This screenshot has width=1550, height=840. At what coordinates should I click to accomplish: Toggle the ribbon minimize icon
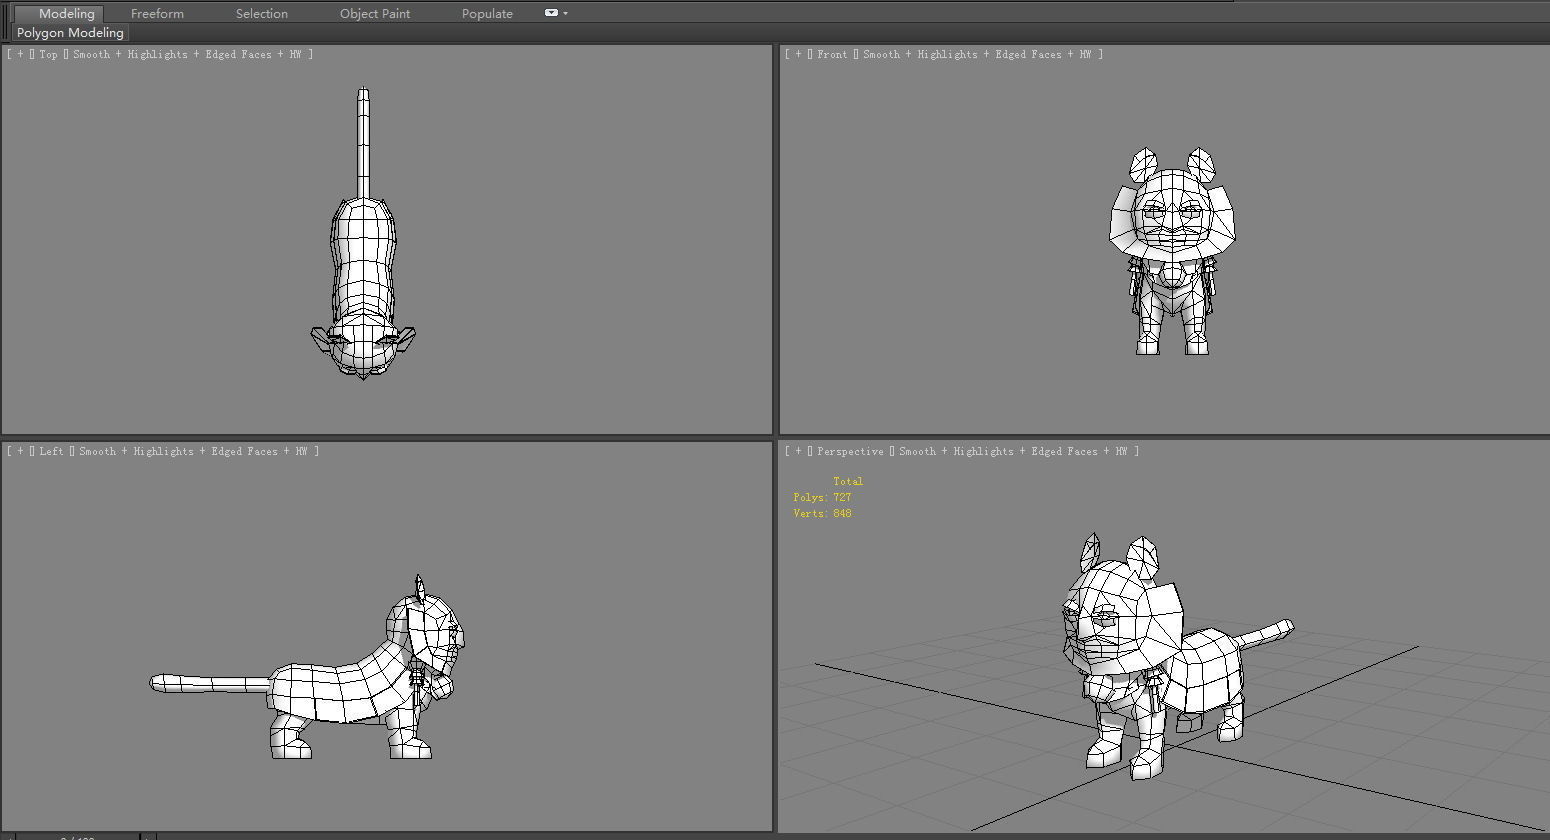click(551, 13)
